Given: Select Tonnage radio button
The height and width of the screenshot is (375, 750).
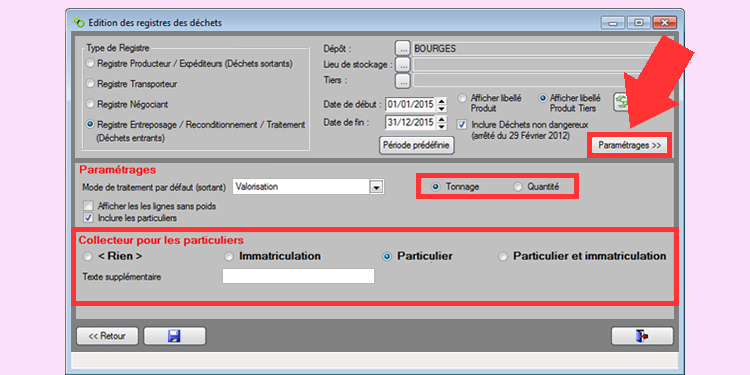Looking at the screenshot, I should point(435,187).
